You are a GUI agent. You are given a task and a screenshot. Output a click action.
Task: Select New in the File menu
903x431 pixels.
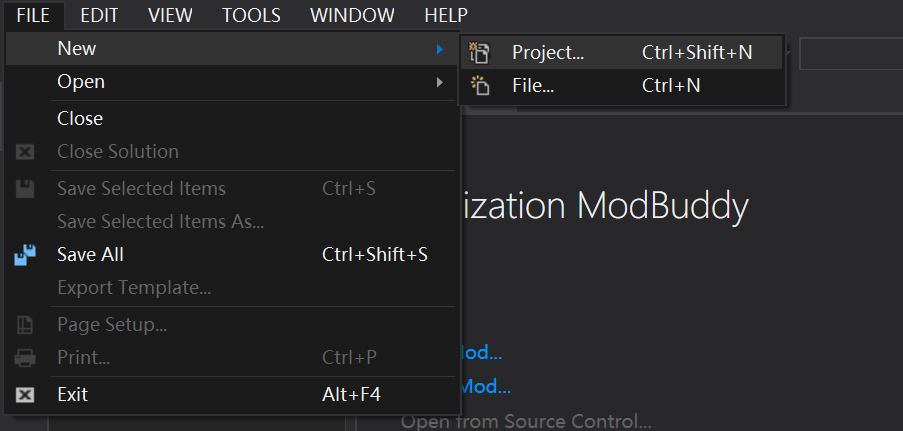pos(232,49)
